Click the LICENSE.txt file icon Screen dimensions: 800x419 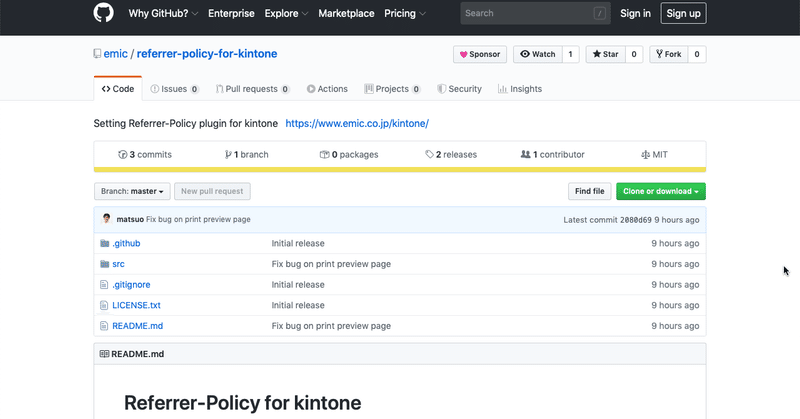coord(104,305)
